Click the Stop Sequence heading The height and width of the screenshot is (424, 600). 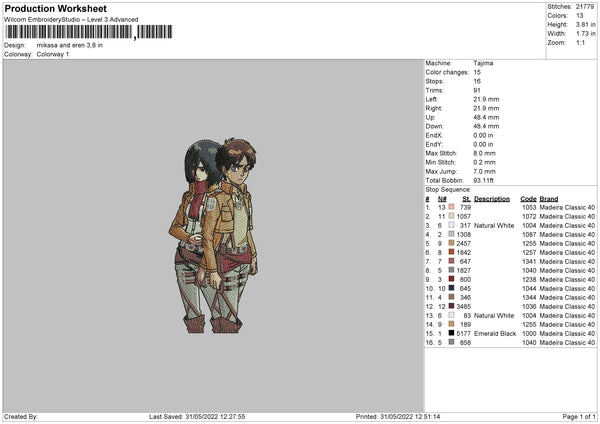coord(448,190)
